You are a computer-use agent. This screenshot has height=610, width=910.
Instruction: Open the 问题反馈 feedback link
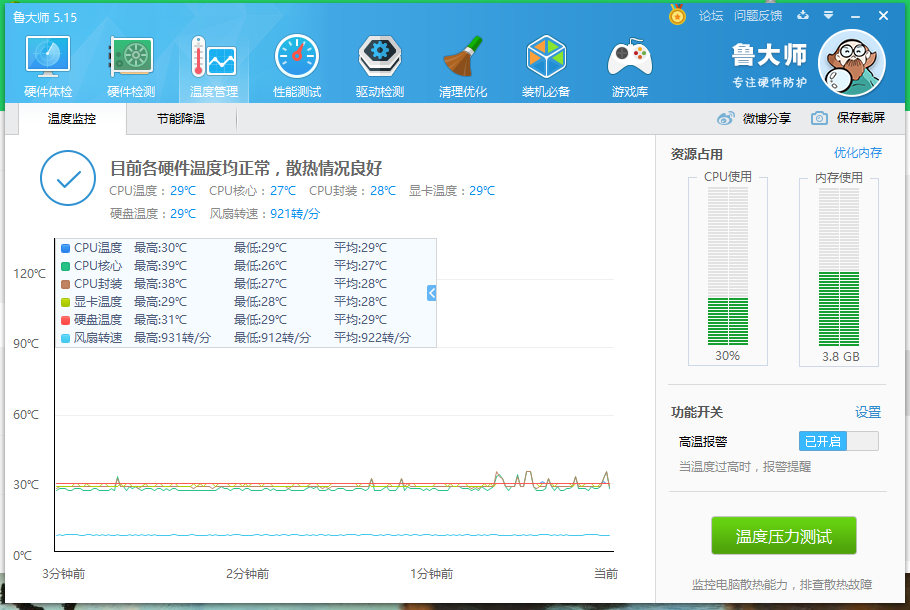758,16
